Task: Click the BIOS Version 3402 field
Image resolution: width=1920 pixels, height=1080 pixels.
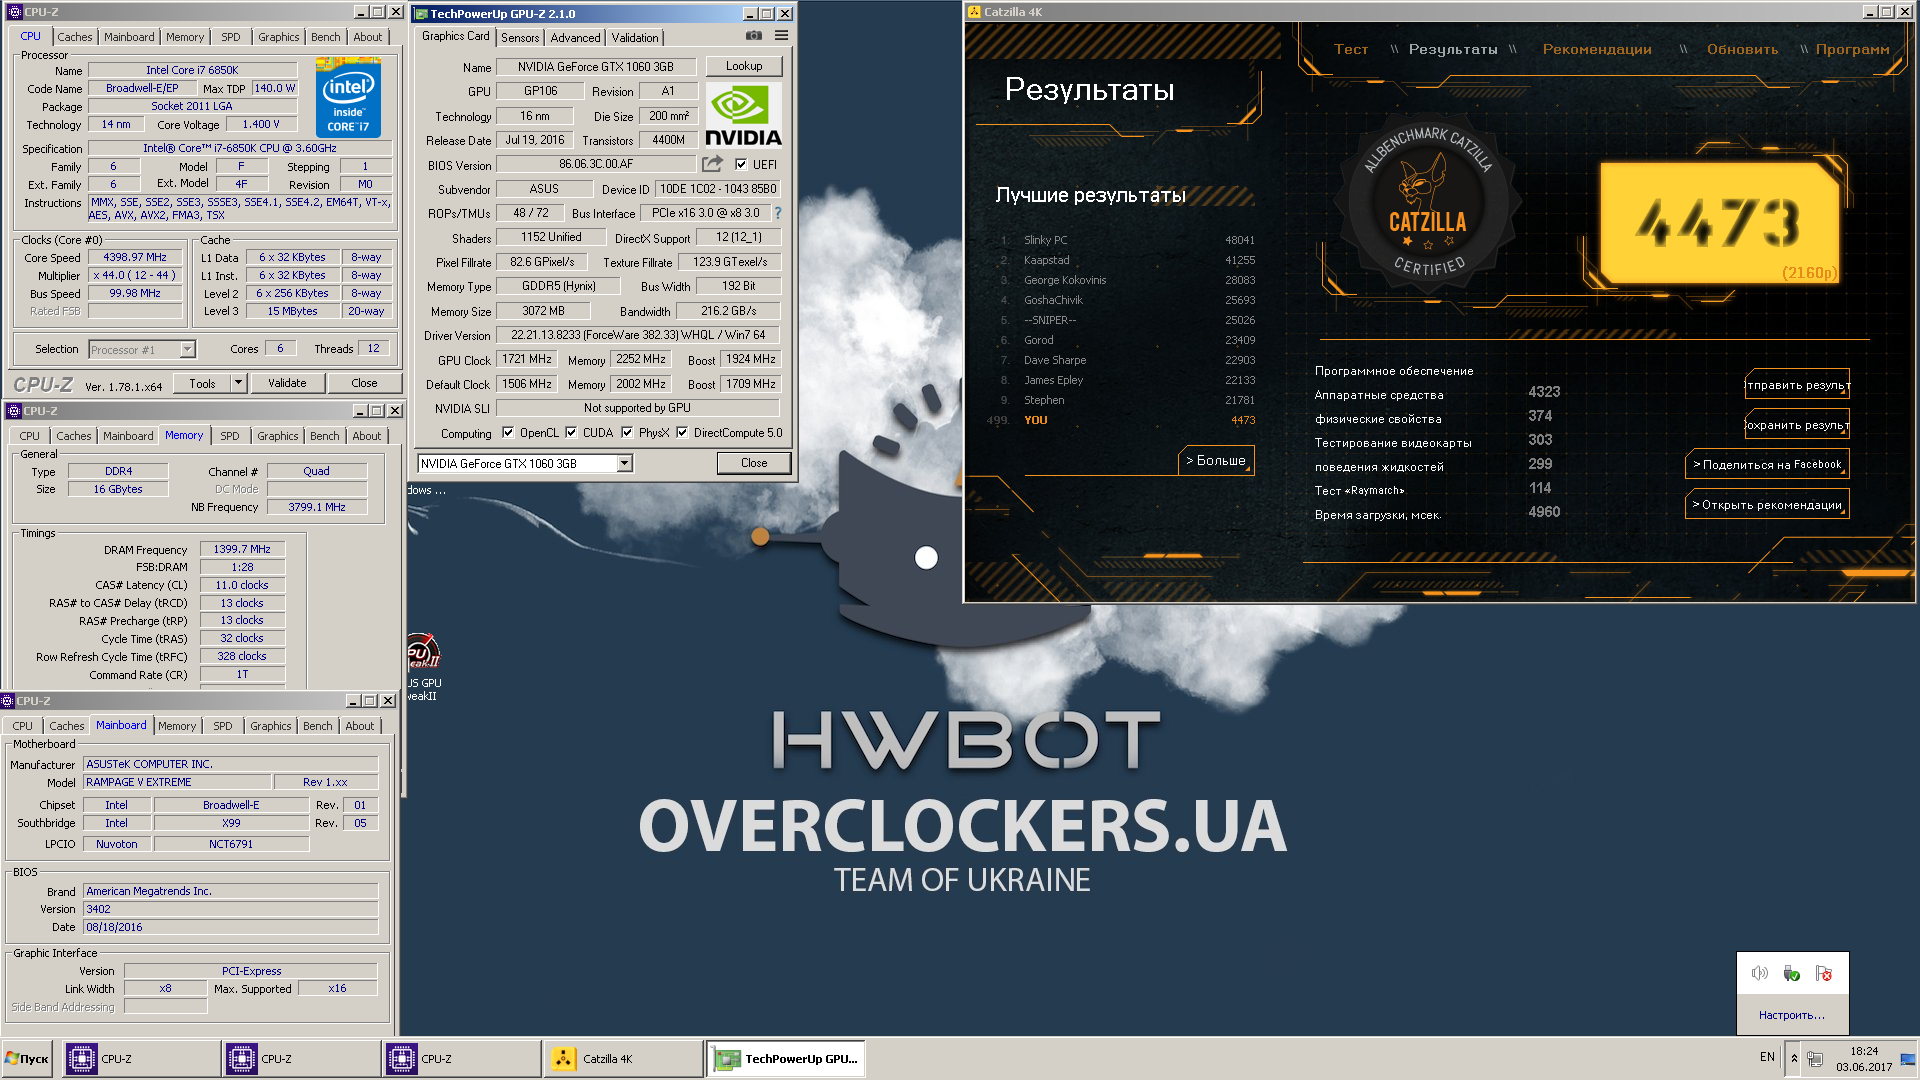Action: tap(231, 909)
